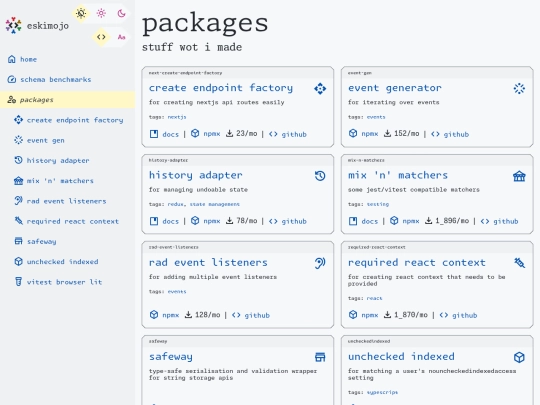This screenshot has height=405, width=540.
Task: Open docs for create endpoint factory
Action: coord(164,134)
